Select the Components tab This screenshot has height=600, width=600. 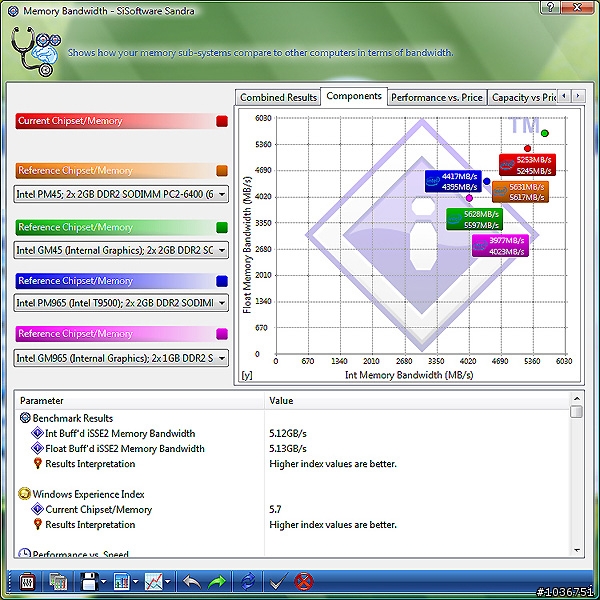[354, 96]
